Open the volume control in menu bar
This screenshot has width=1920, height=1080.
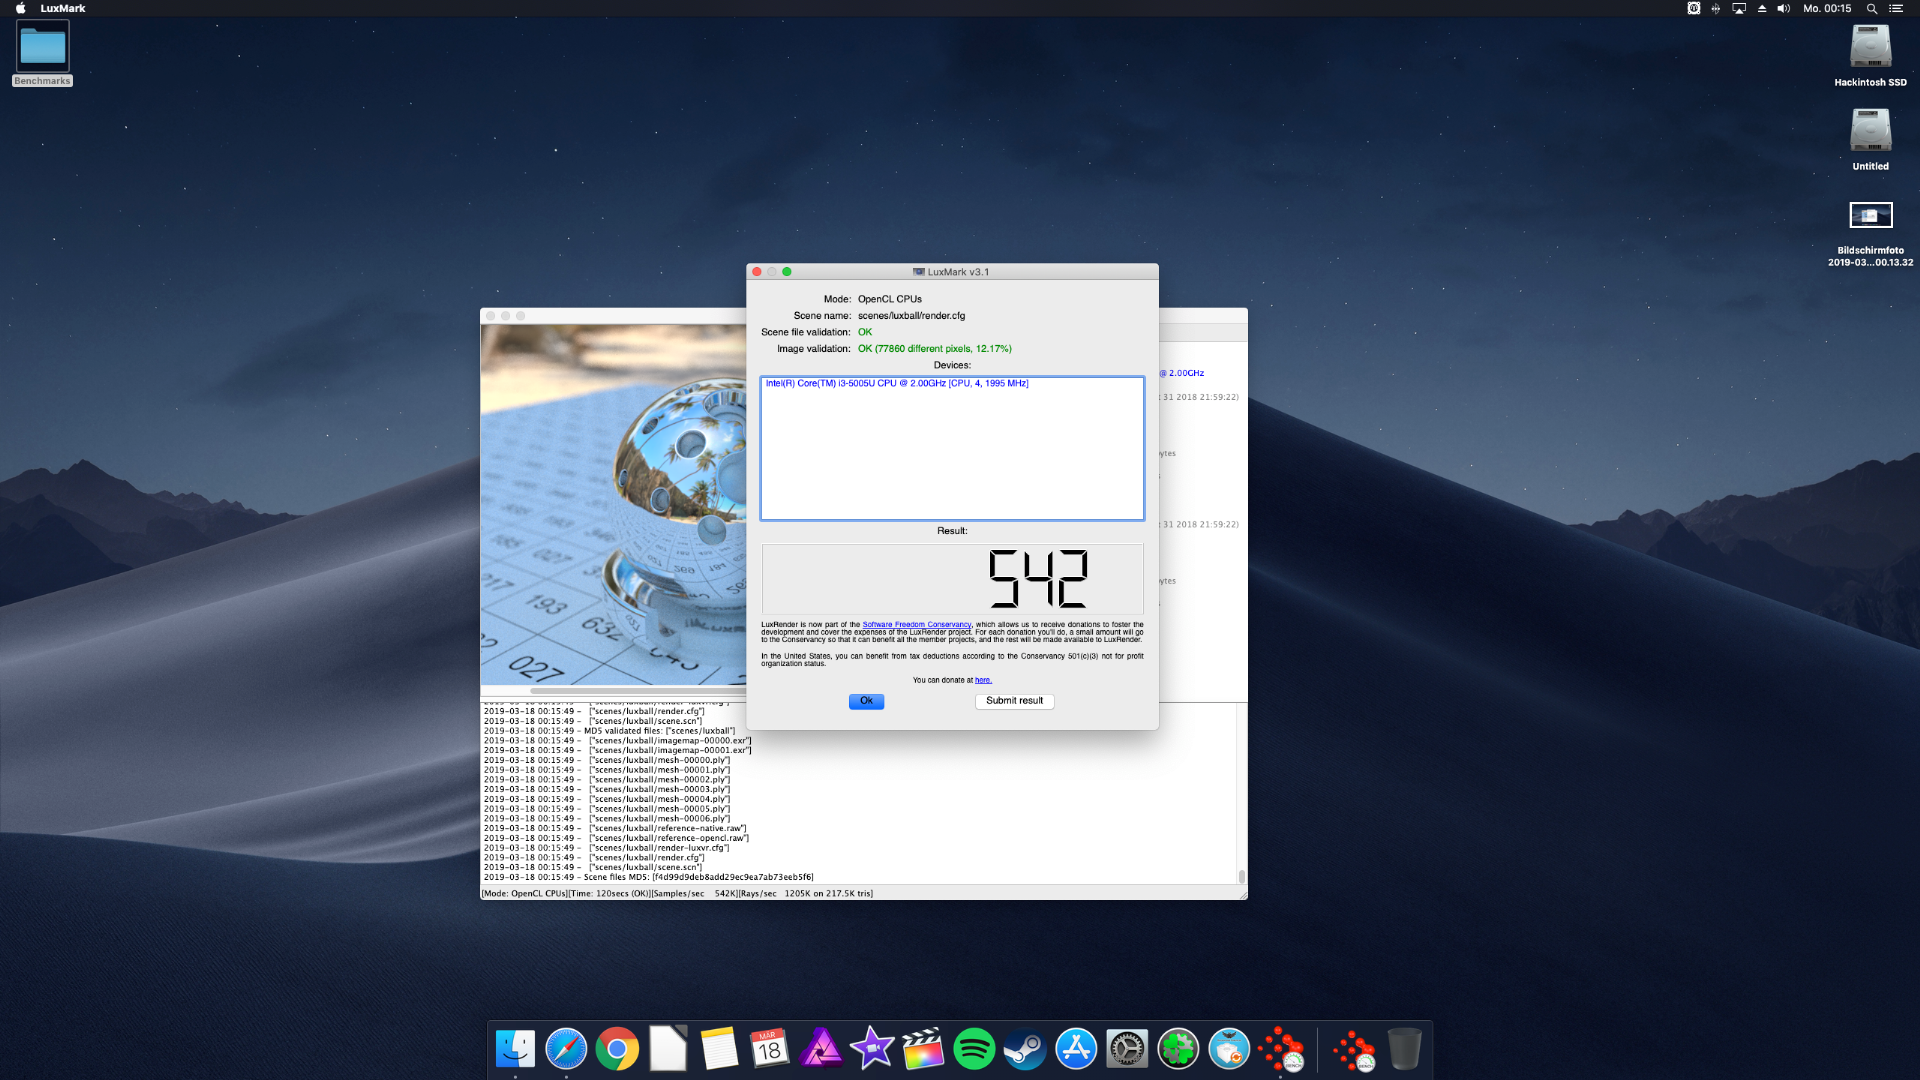coord(1783,8)
